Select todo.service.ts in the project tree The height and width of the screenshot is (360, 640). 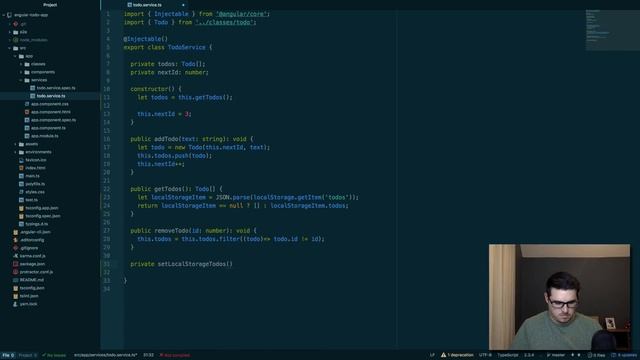coord(51,96)
